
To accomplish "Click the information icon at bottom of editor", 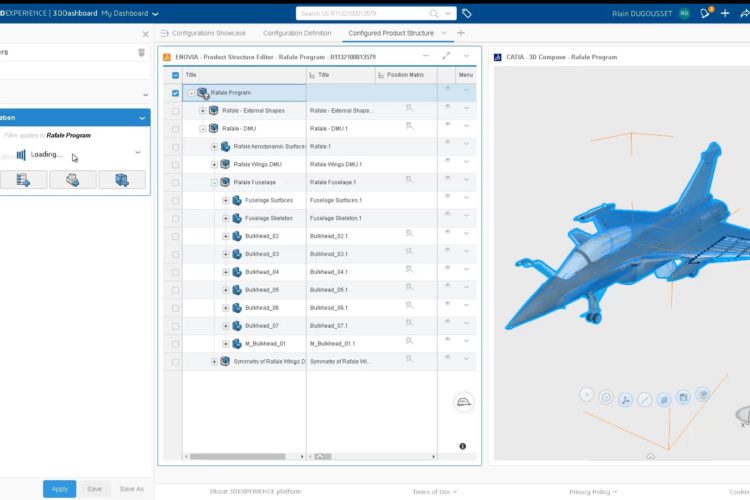I will [463, 446].
